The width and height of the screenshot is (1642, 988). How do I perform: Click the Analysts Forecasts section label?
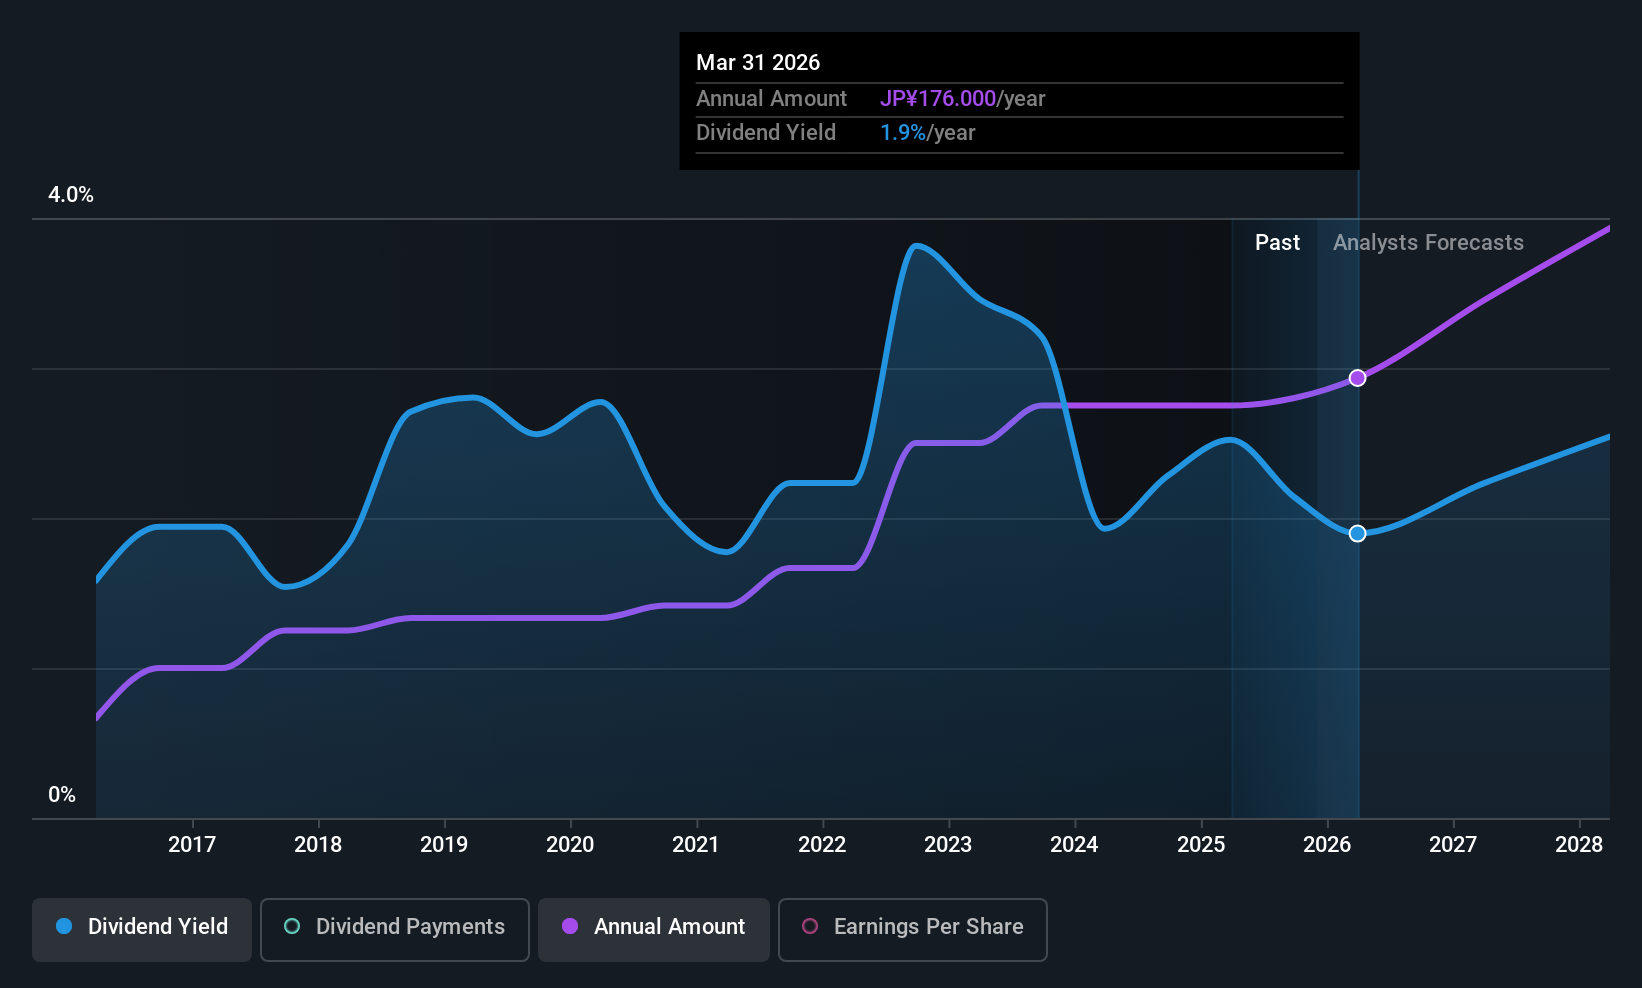(x=1428, y=243)
